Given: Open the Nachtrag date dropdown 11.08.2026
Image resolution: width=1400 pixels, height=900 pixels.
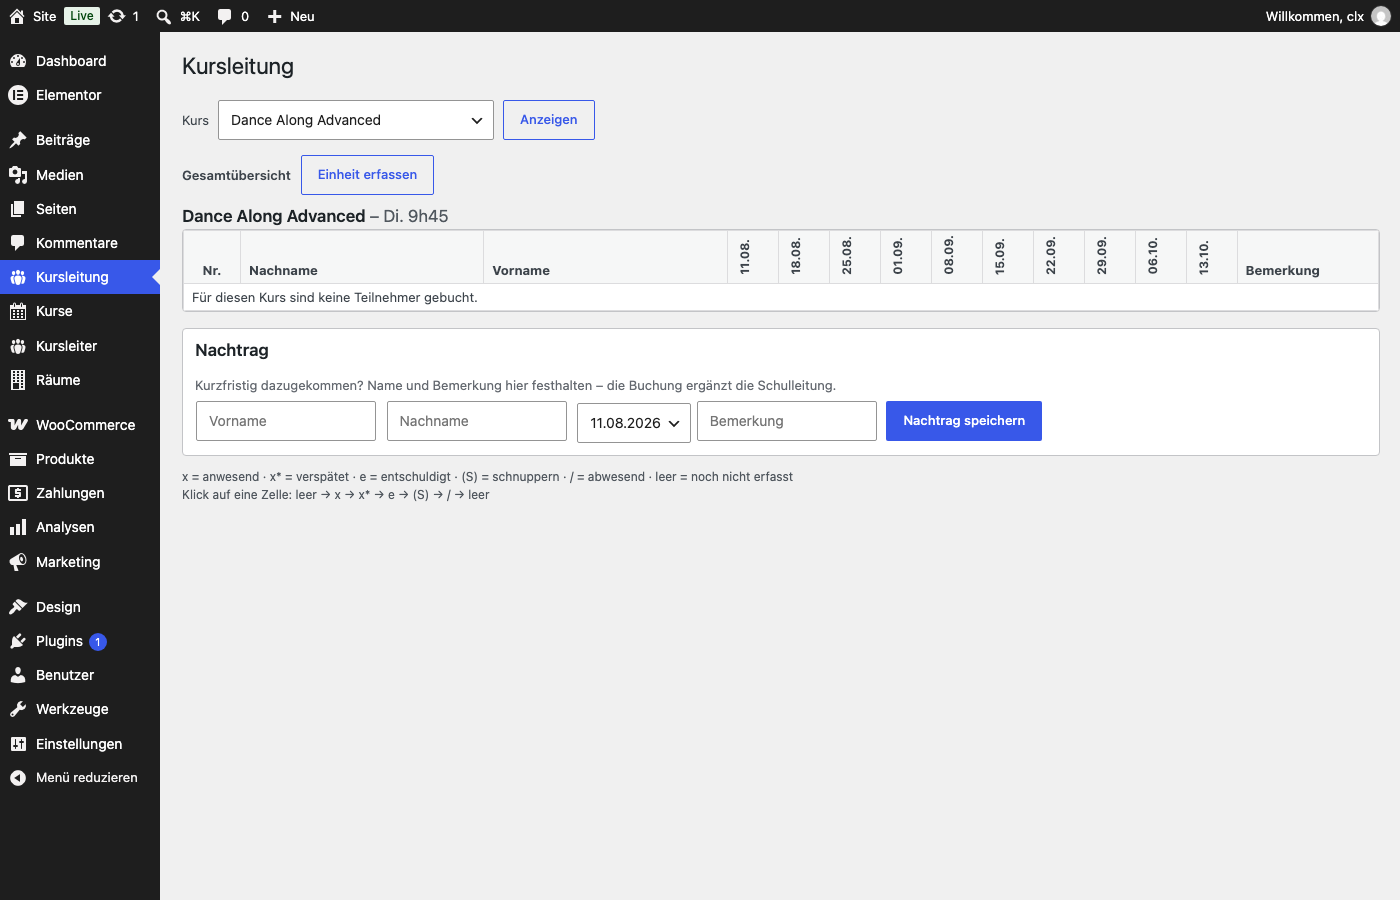Looking at the screenshot, I should [x=634, y=423].
